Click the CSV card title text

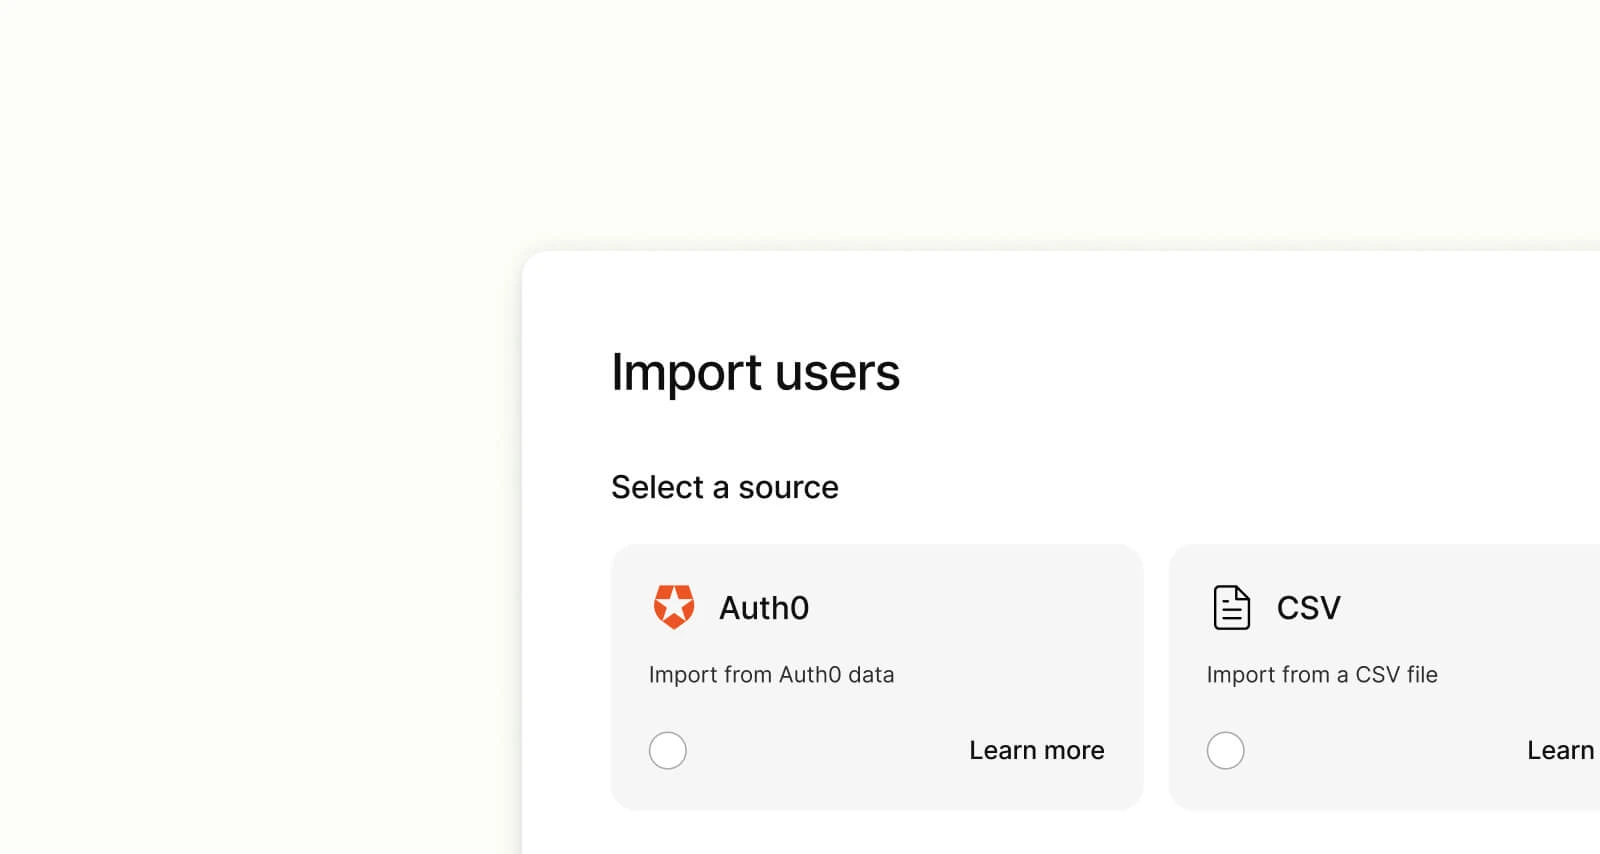pyautogui.click(x=1308, y=608)
